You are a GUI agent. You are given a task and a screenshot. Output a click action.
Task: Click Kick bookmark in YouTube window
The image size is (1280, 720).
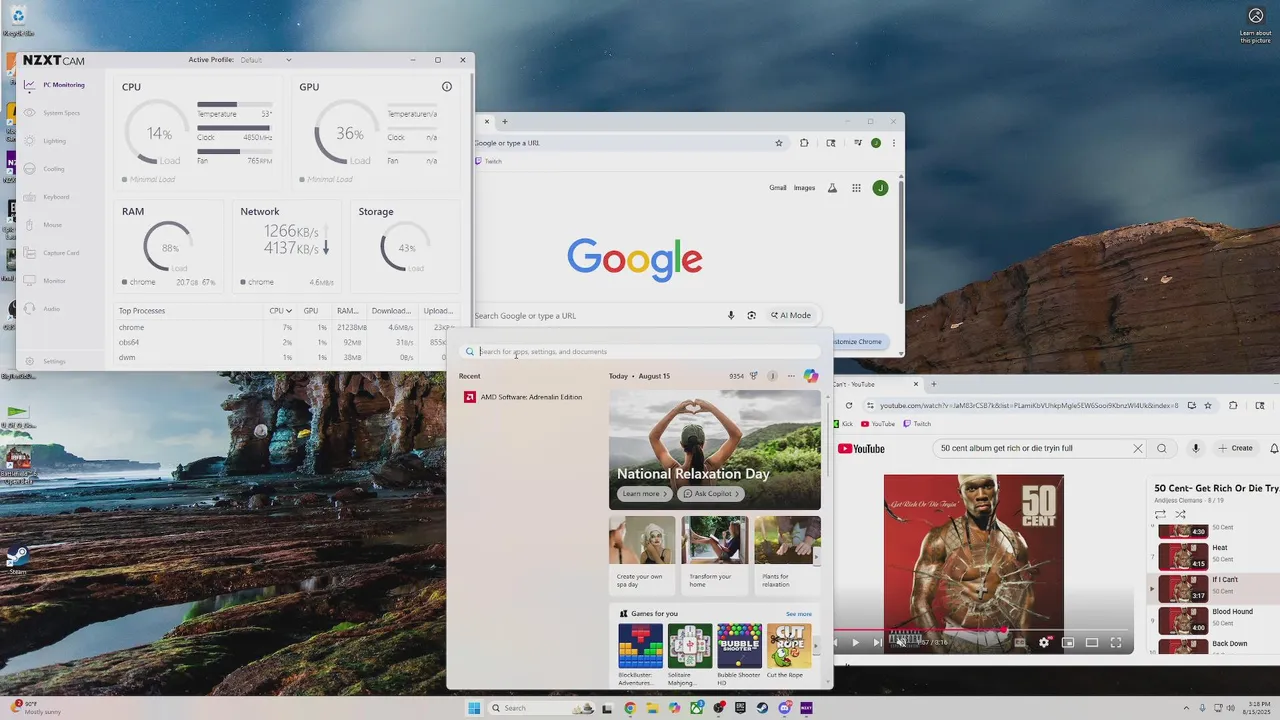(843, 424)
